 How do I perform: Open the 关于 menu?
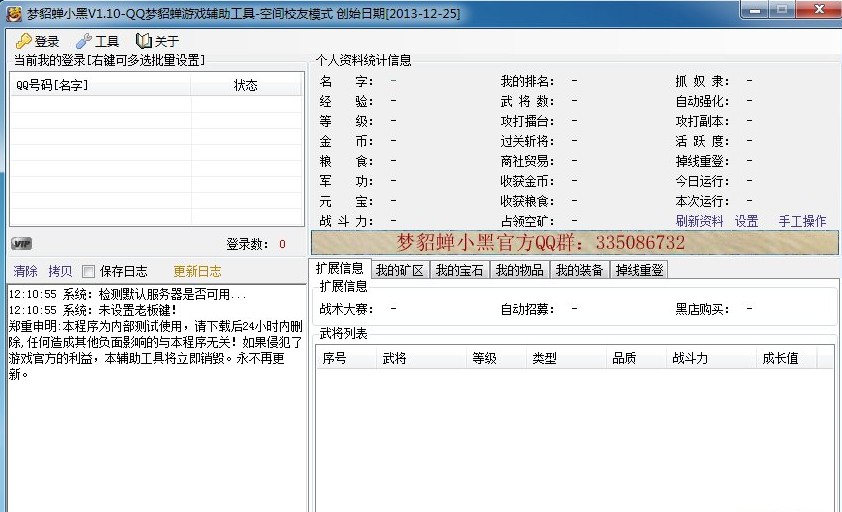[167, 41]
